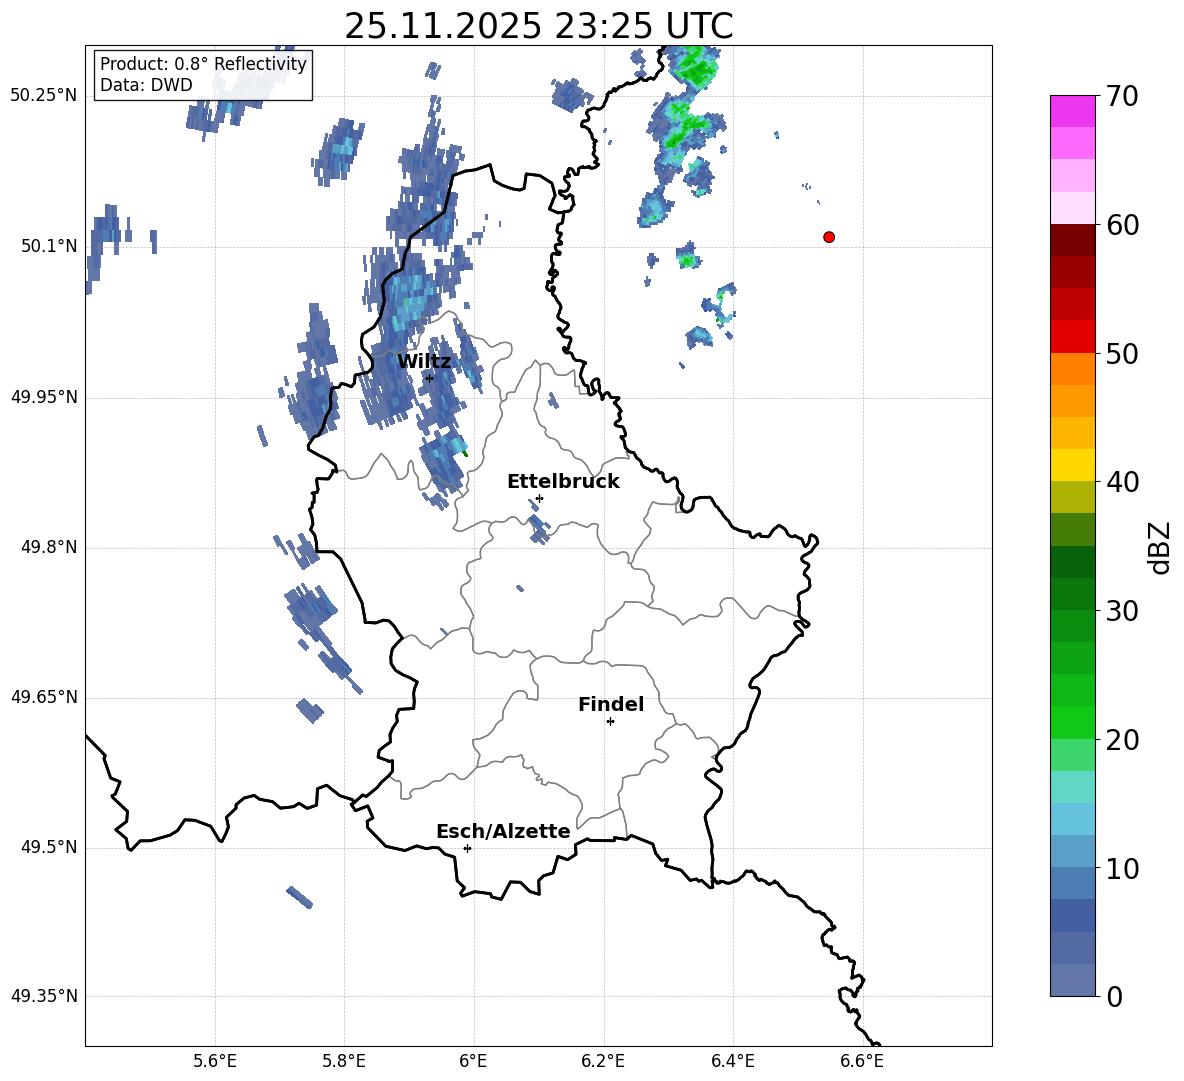This screenshot has height=1081, width=1184.
Task: Click the 49.95°N latitude label
Action: (x=44, y=396)
